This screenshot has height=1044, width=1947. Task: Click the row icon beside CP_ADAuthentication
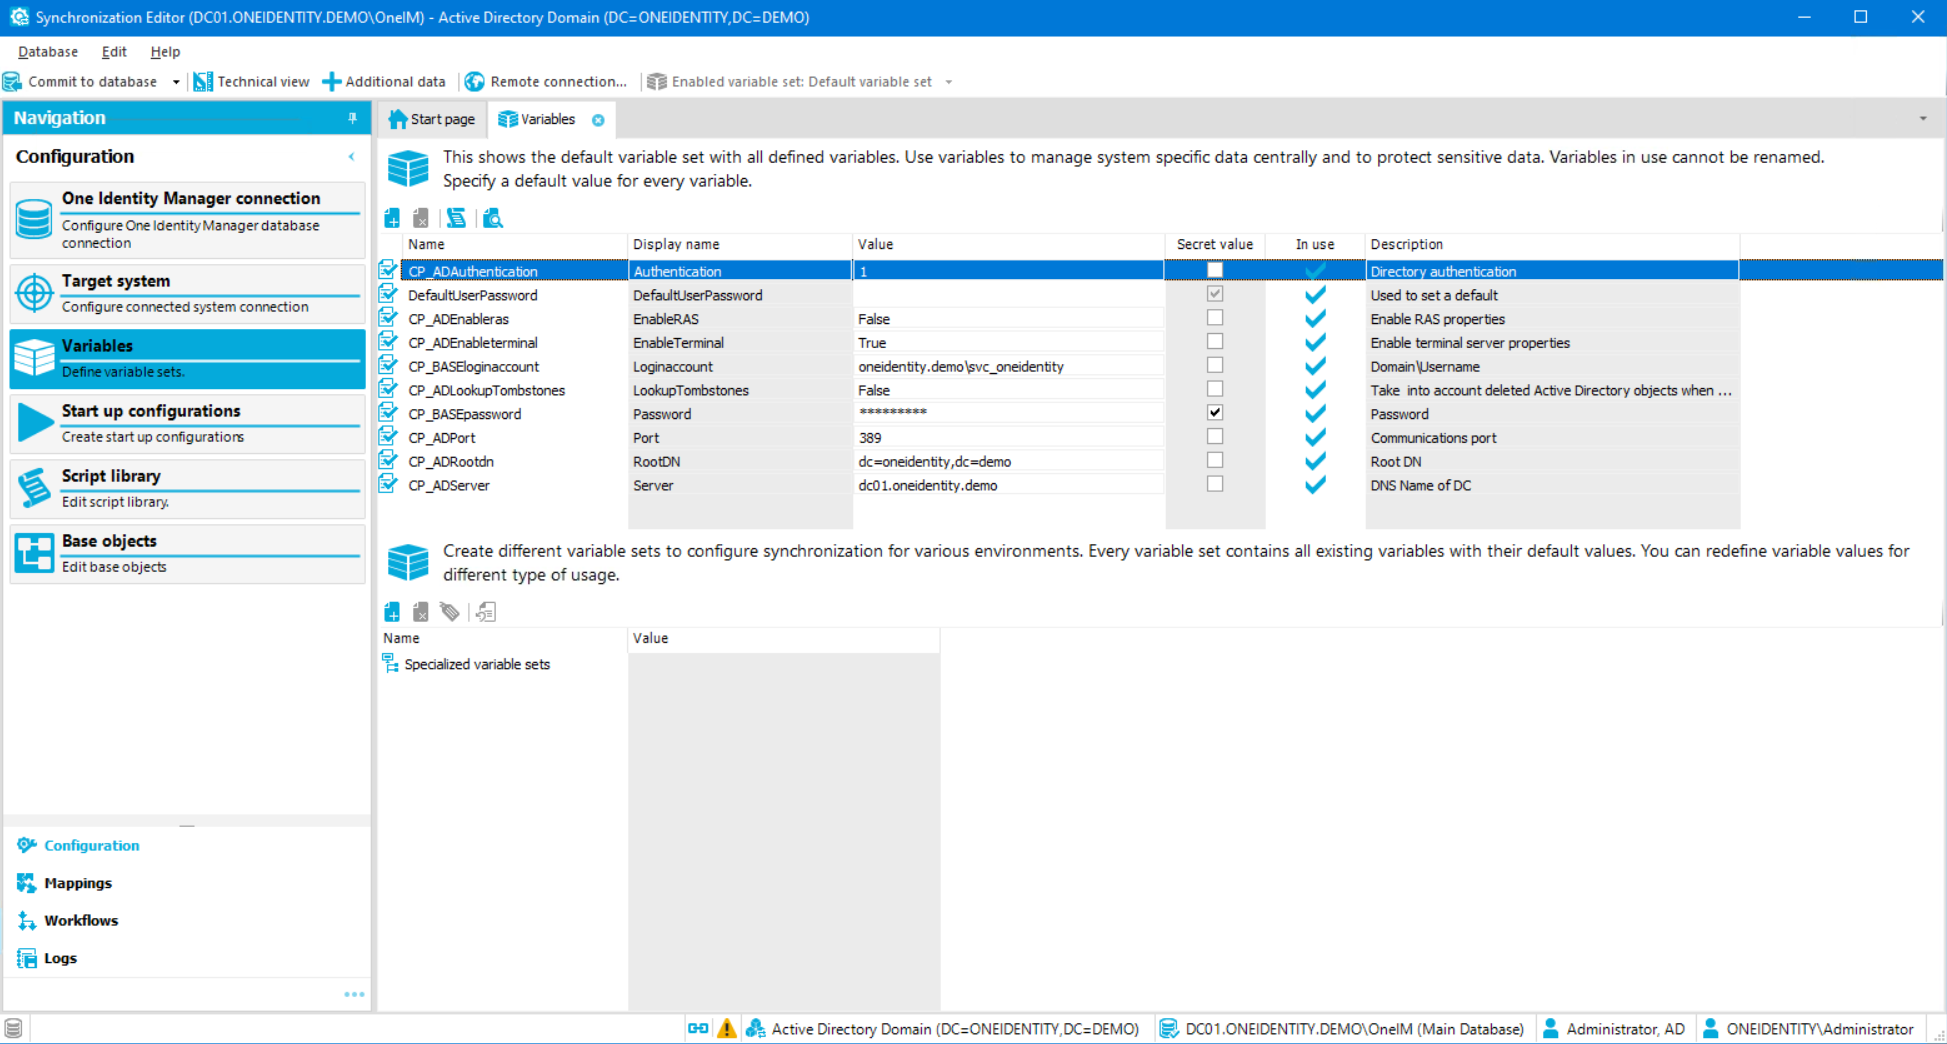[x=388, y=270]
